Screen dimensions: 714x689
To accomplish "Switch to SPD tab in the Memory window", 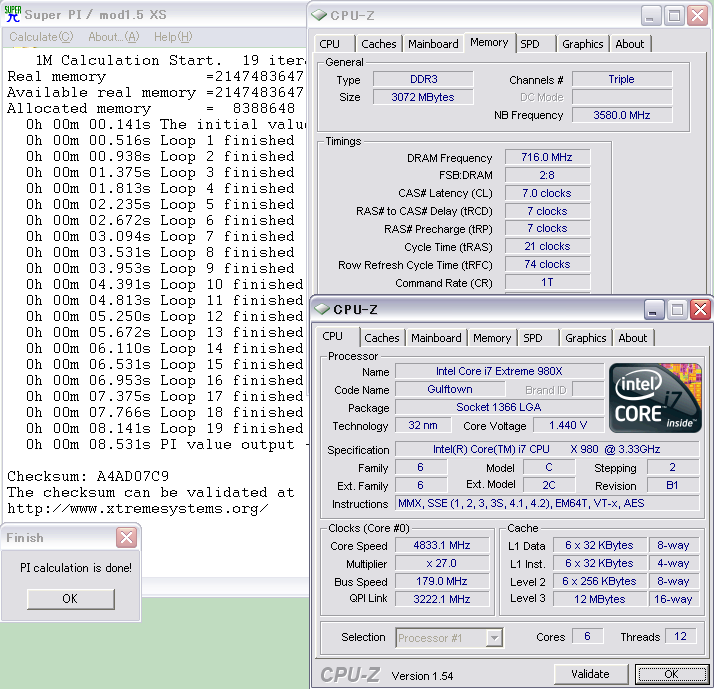I will [536, 44].
